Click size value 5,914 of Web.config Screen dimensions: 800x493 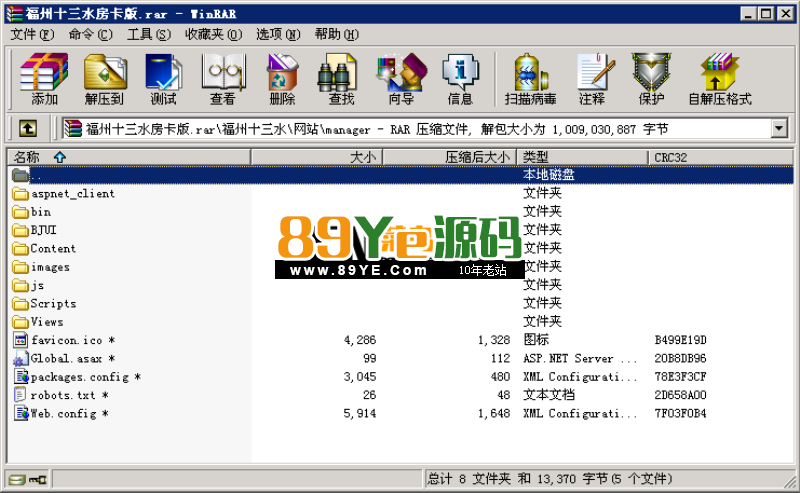(360, 413)
